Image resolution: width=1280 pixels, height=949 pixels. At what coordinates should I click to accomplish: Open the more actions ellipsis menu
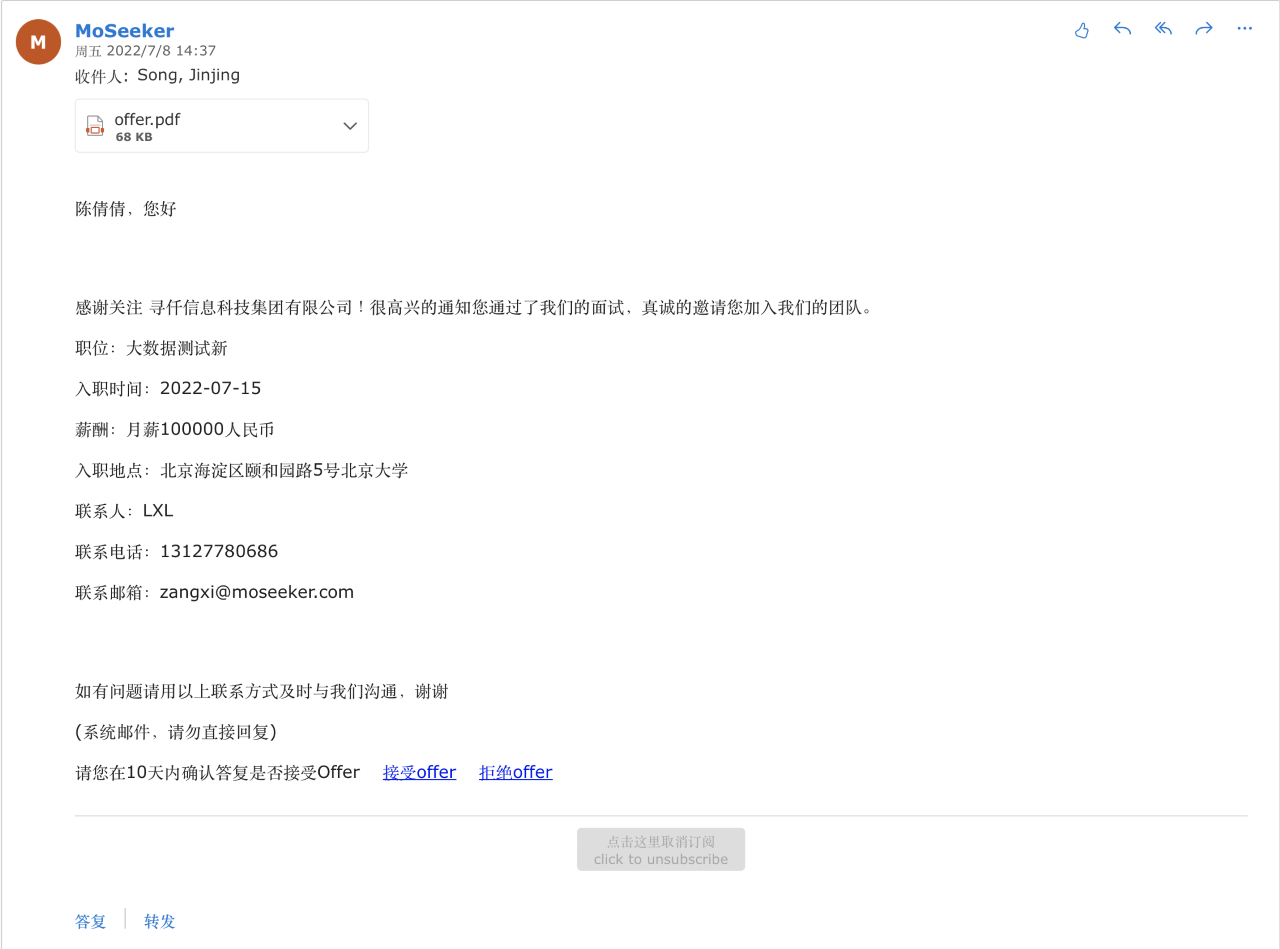point(1245,29)
